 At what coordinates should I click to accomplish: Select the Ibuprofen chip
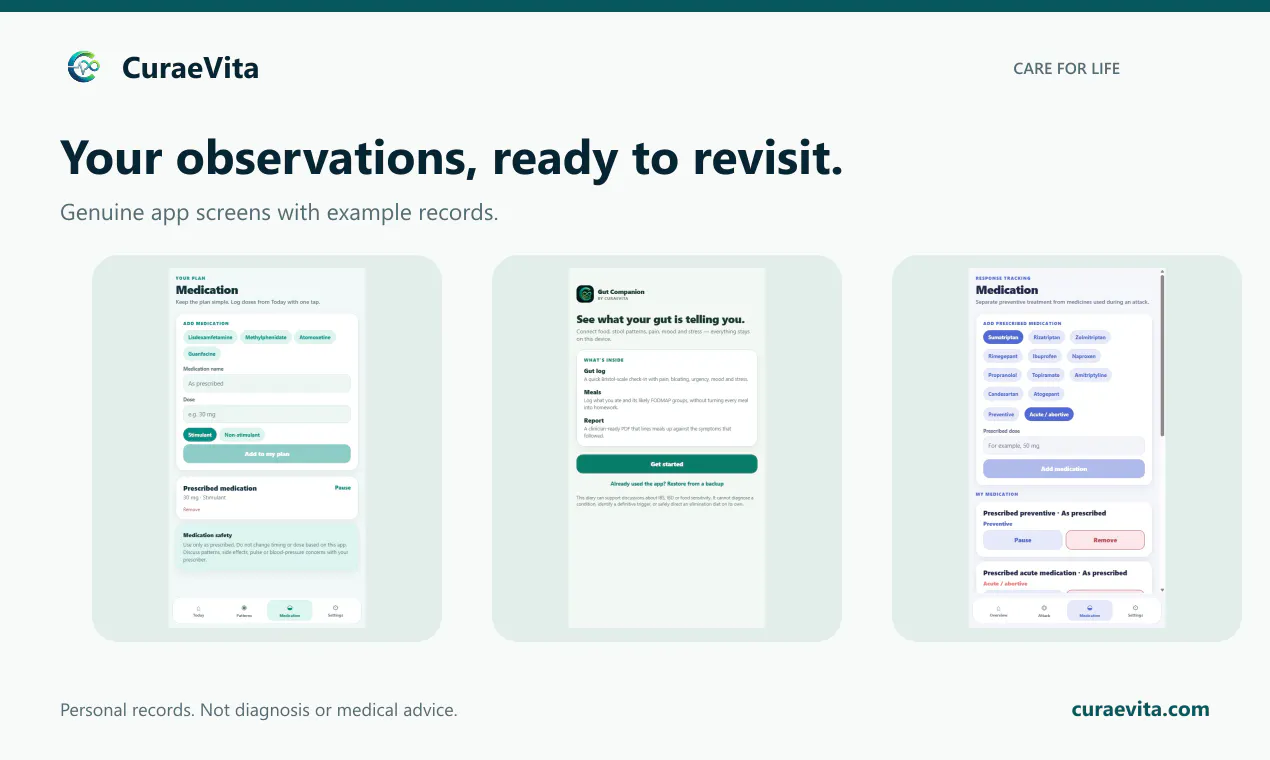[x=1045, y=356]
